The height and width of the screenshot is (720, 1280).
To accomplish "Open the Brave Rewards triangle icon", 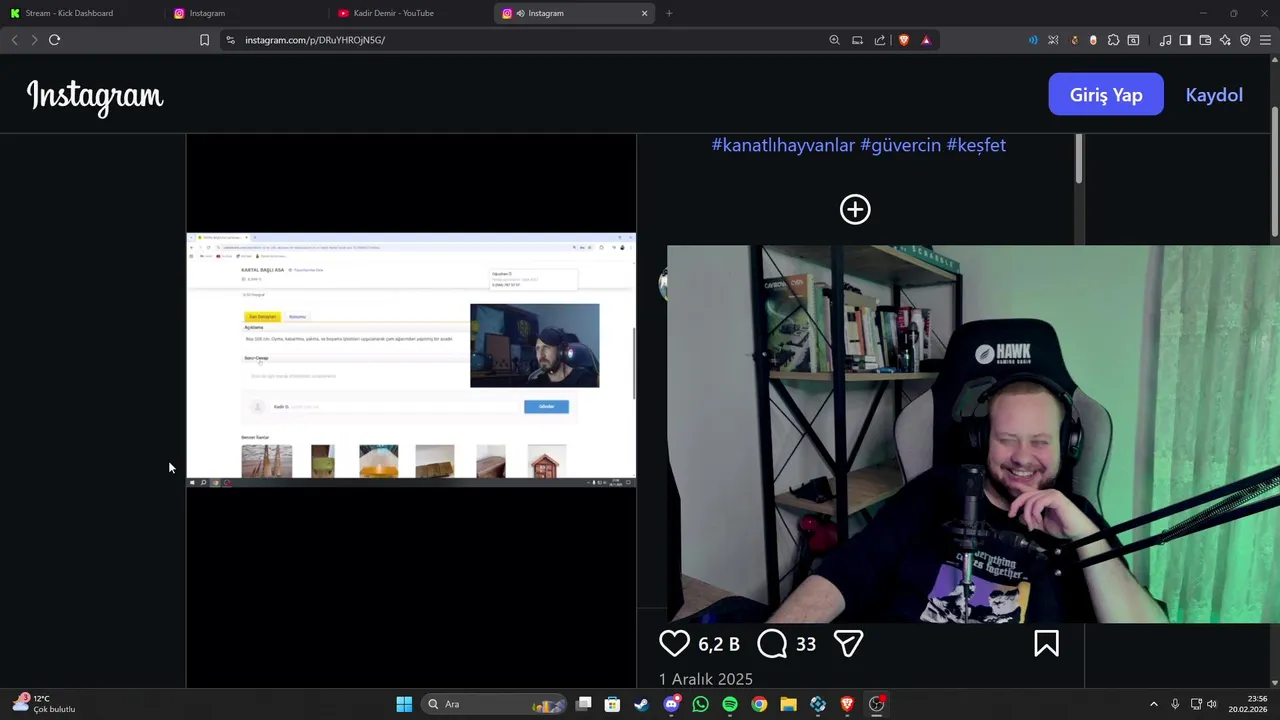I will pyautogui.click(x=926, y=40).
